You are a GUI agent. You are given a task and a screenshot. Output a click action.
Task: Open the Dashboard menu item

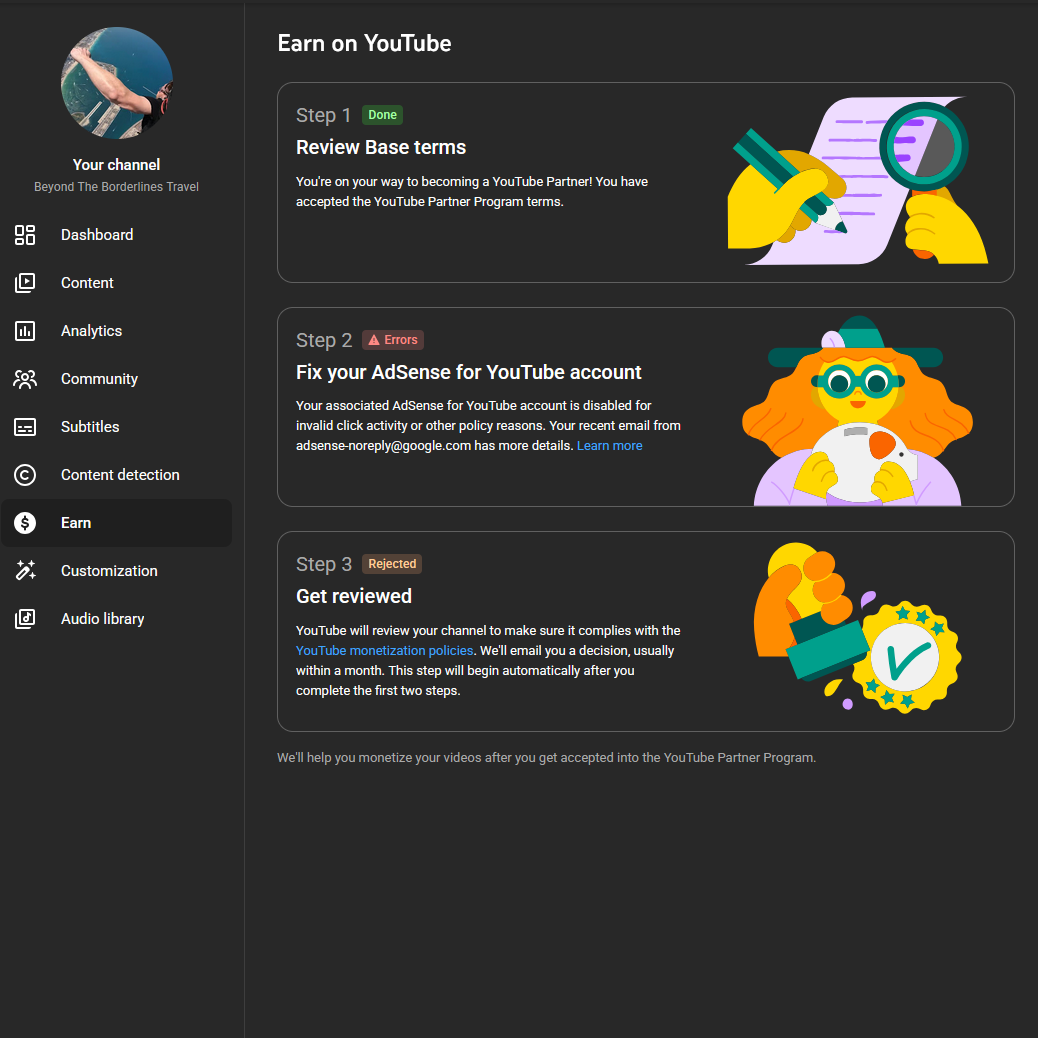97,235
